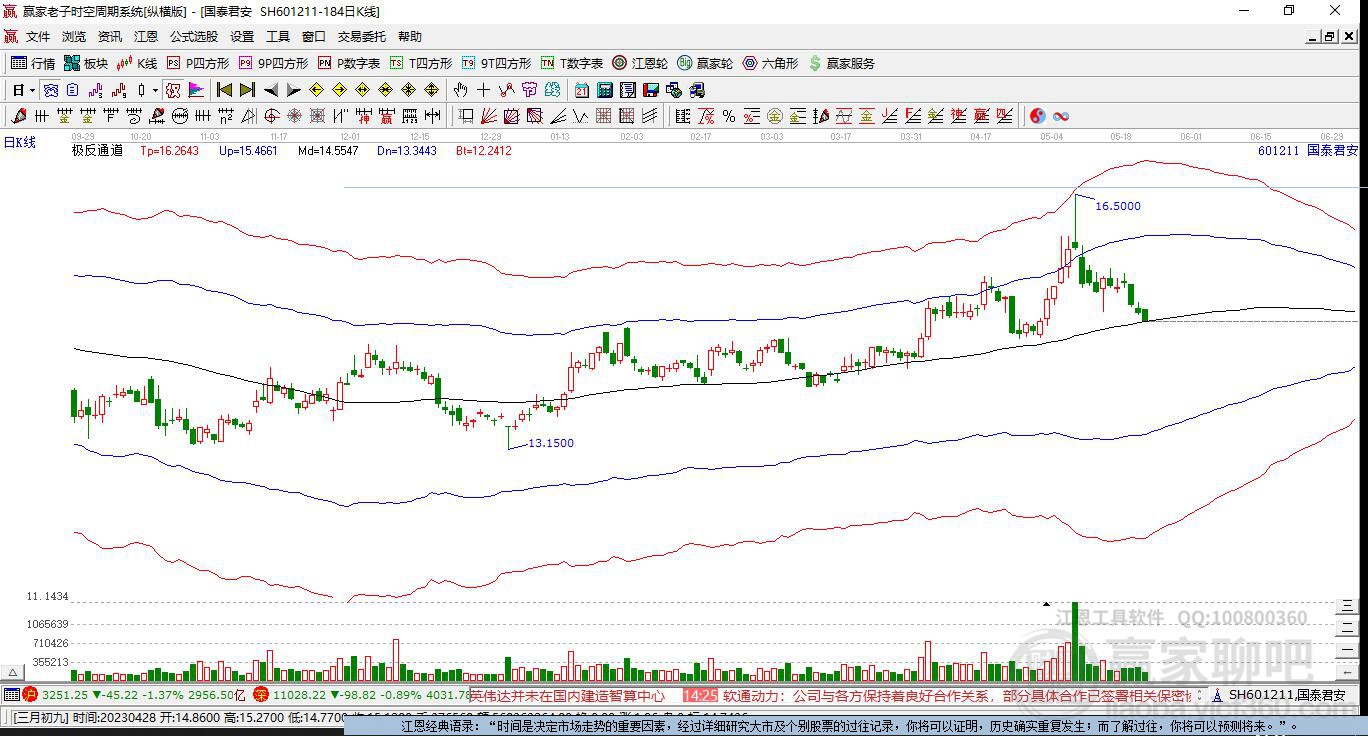This screenshot has width=1368, height=736.
Task: Open the P数字表 tool
Action: pyautogui.click(x=349, y=63)
